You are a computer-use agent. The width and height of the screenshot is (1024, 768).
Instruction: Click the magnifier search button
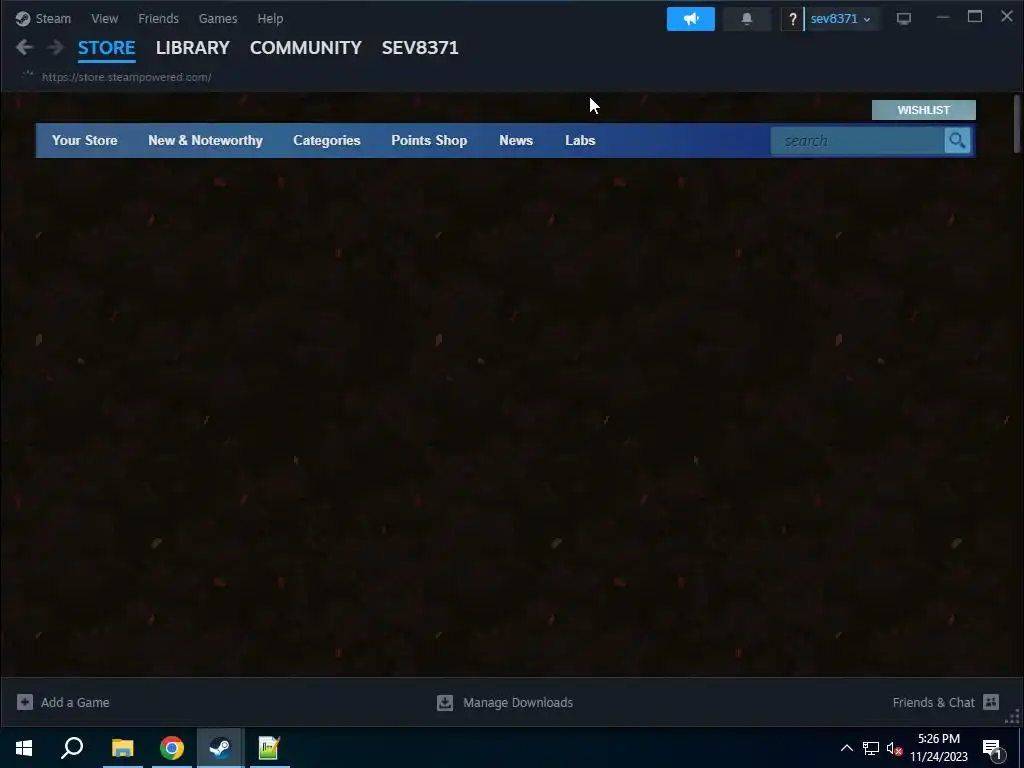pyautogui.click(x=957, y=140)
